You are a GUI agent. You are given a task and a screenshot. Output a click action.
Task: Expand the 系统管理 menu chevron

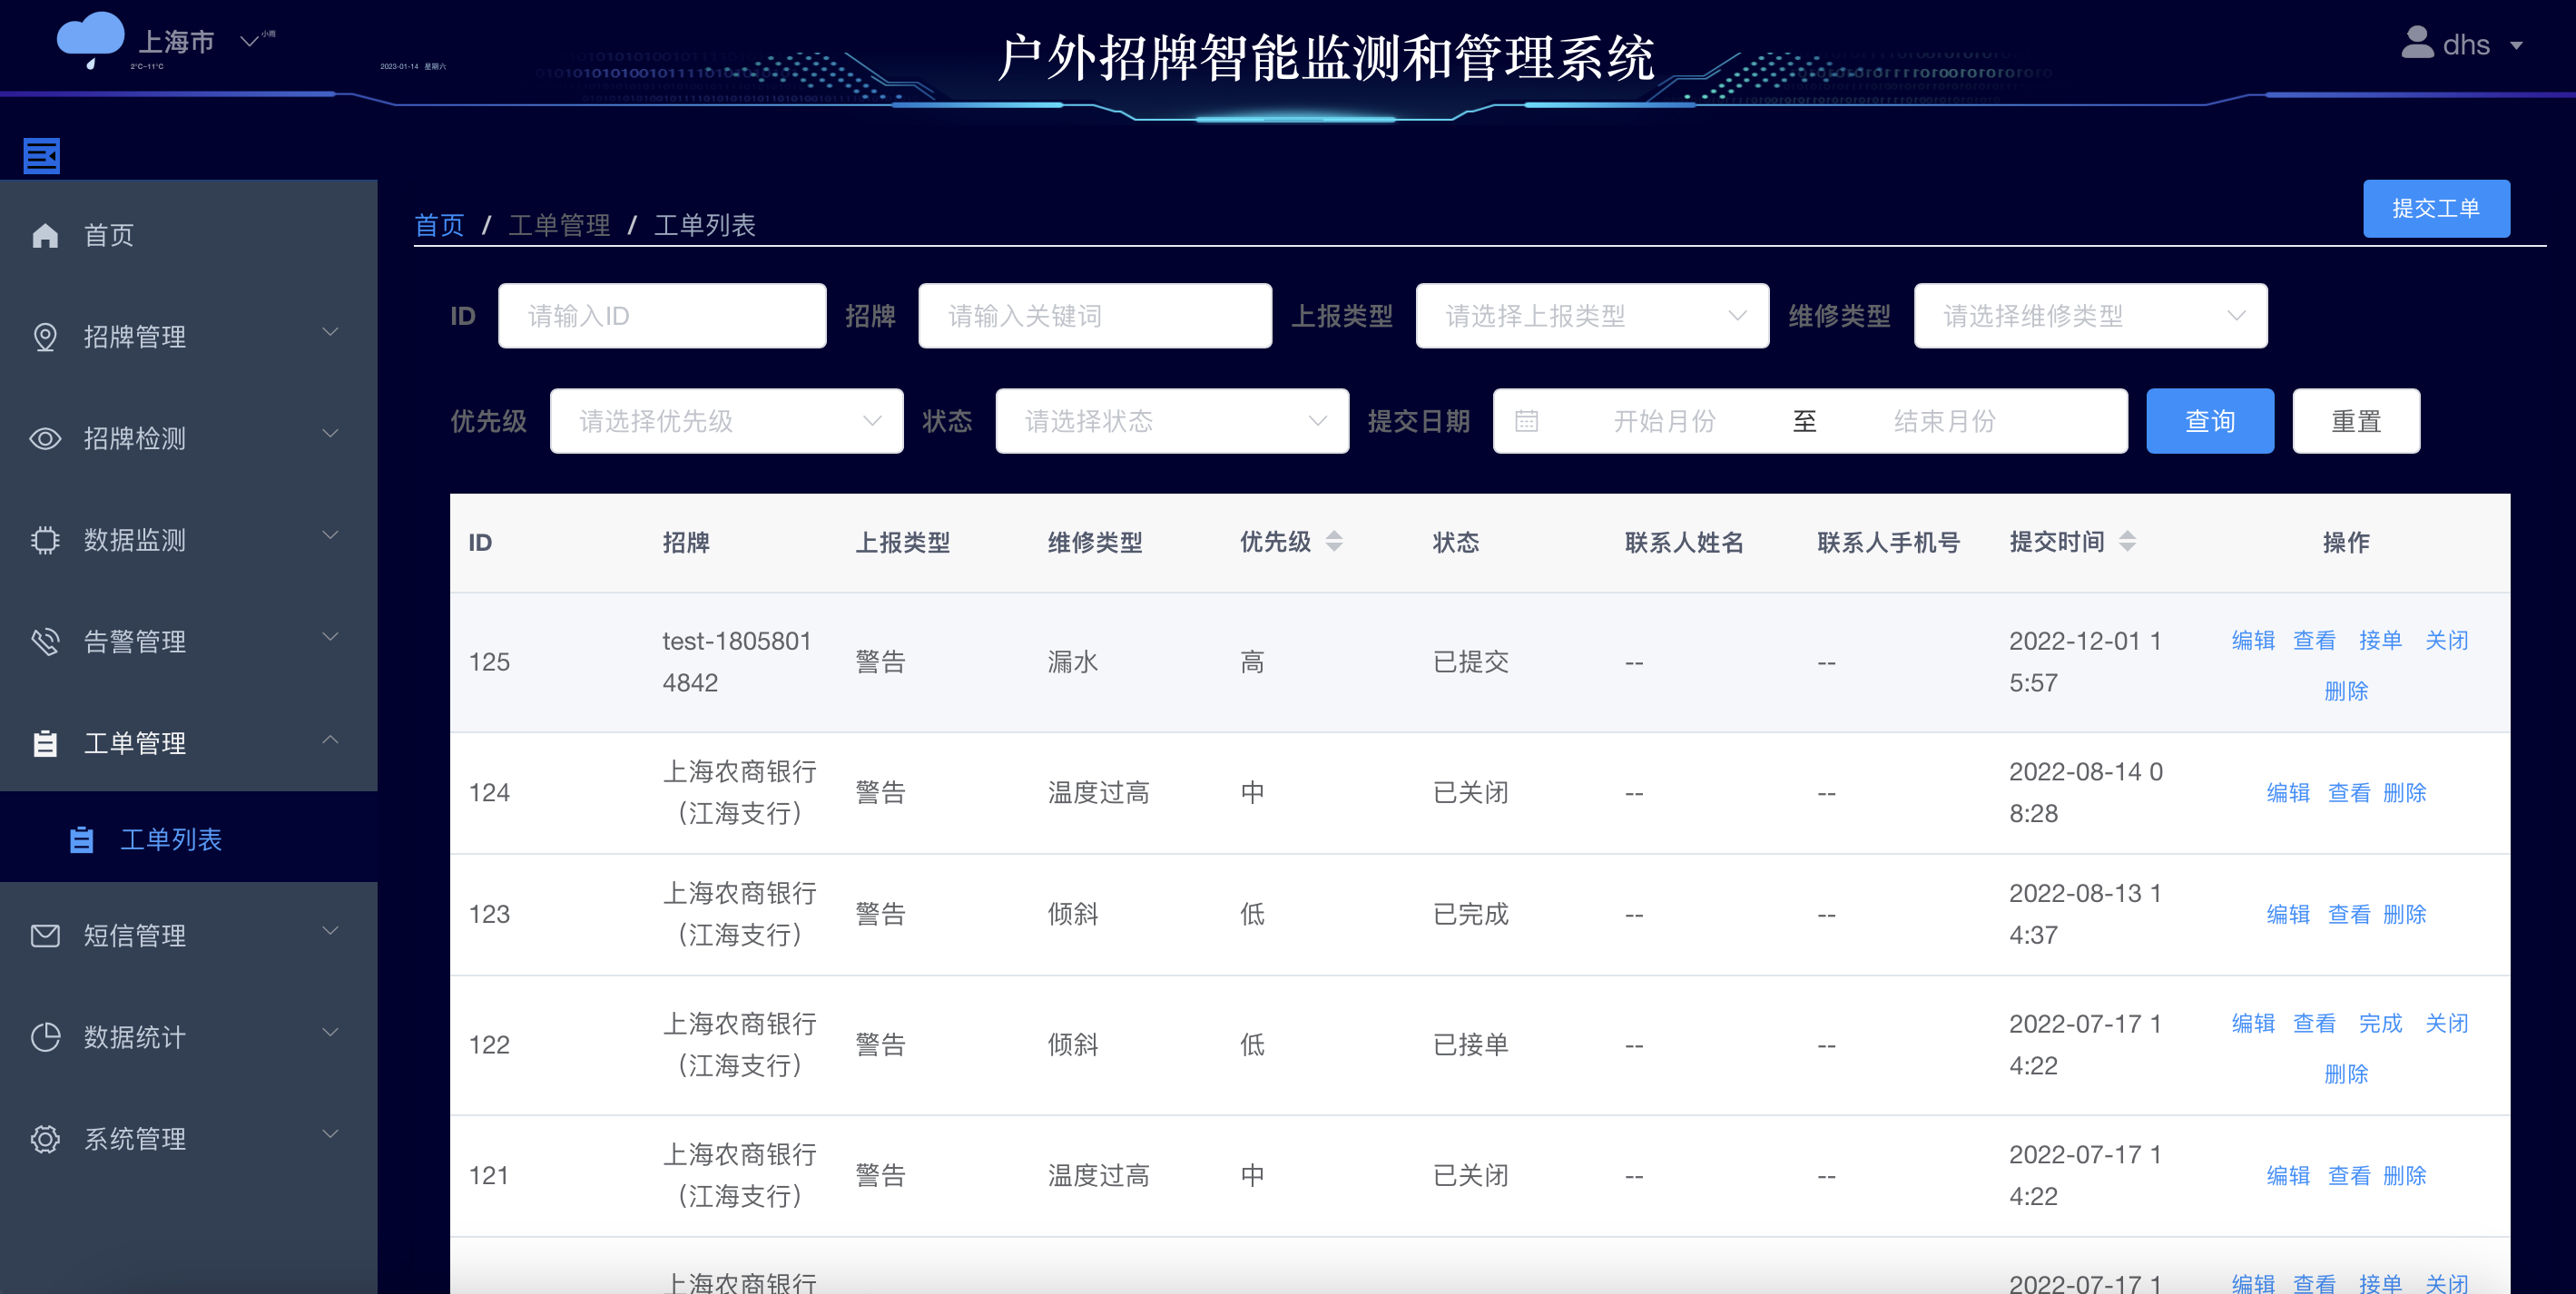point(331,1134)
